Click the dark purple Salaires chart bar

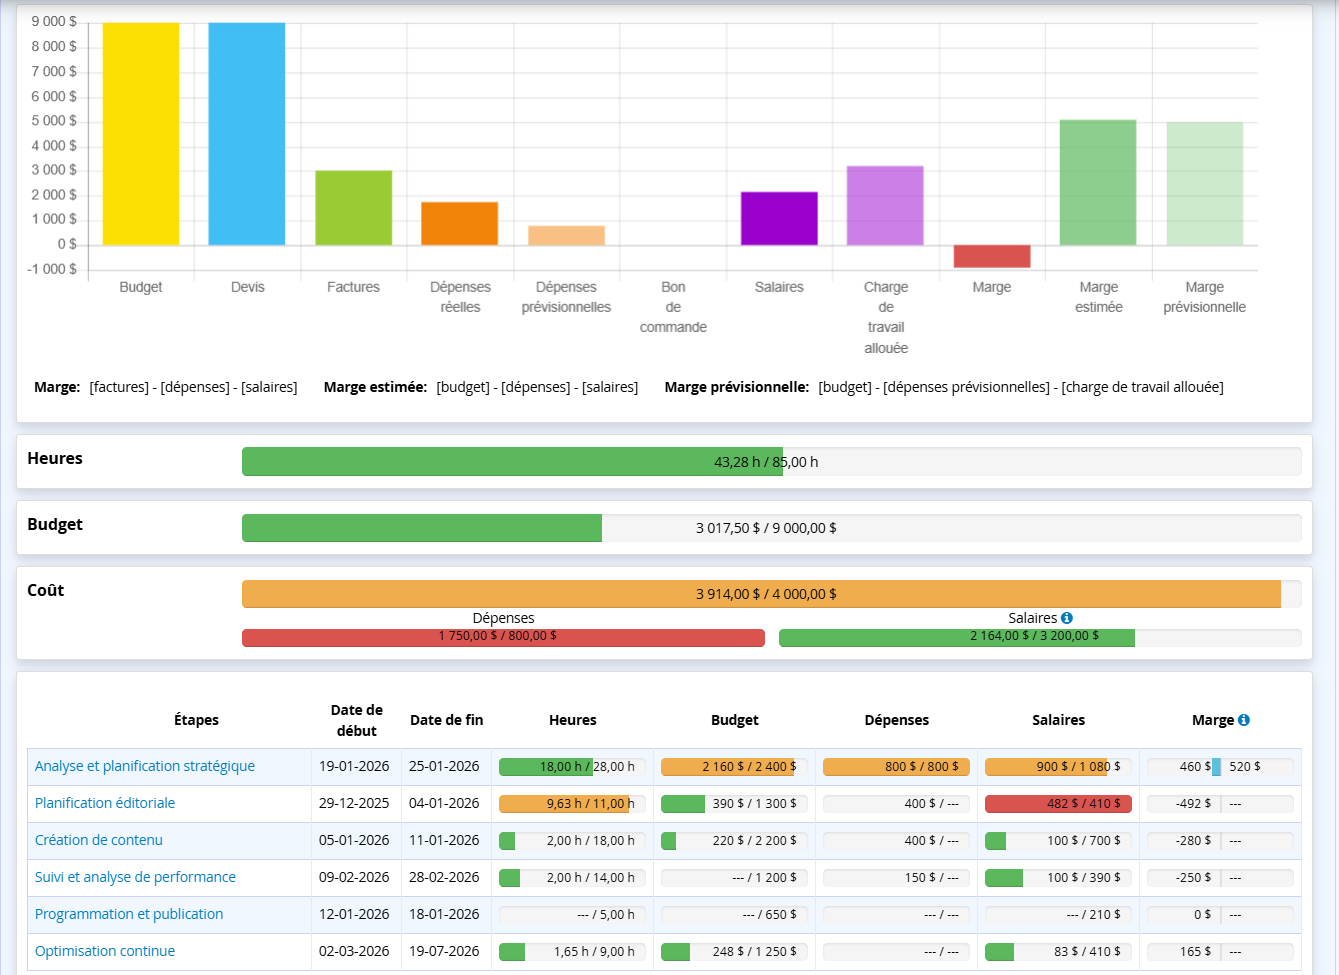[779, 218]
